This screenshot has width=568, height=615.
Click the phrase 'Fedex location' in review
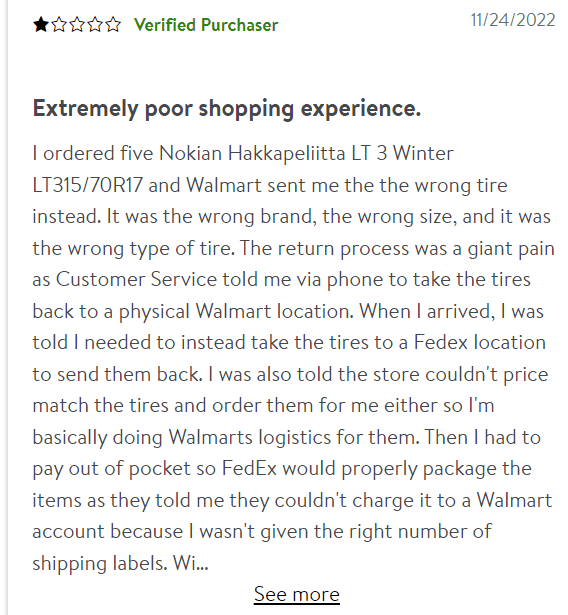point(480,342)
